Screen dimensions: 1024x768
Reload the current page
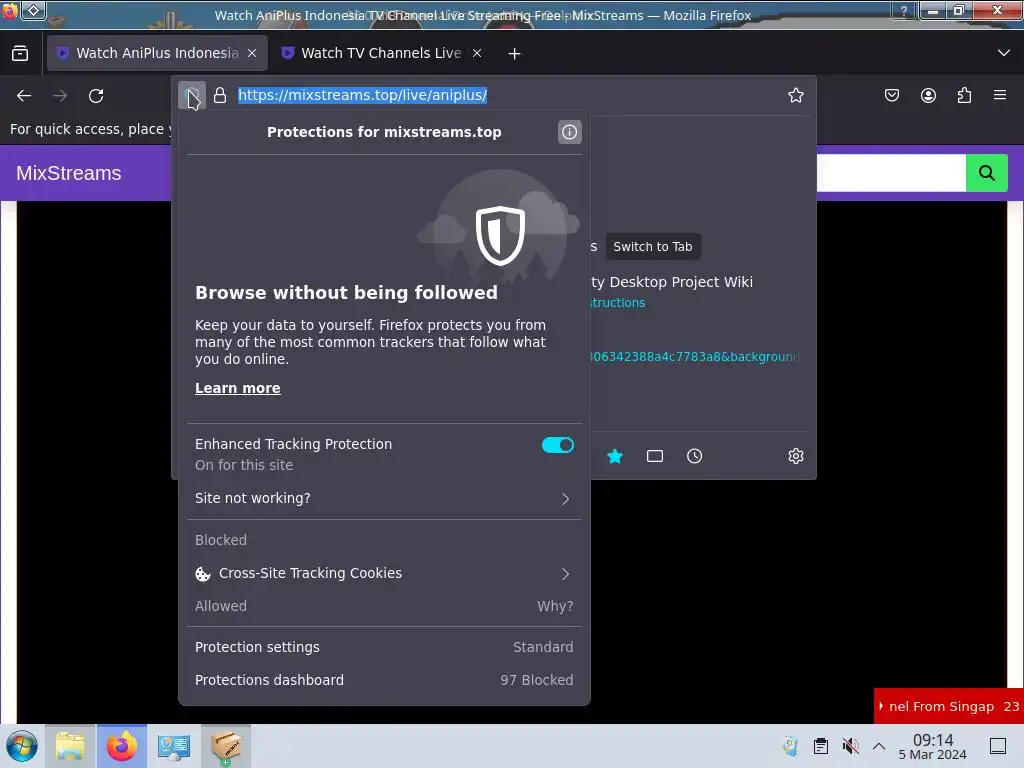[x=96, y=96]
